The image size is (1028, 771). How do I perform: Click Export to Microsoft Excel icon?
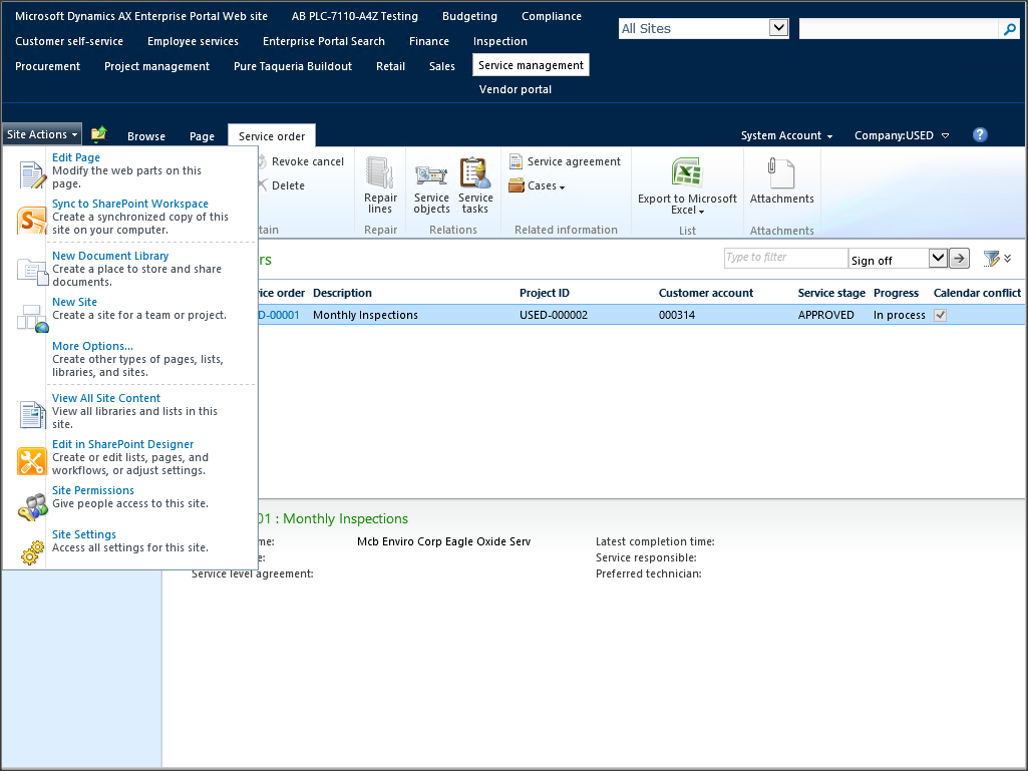click(x=687, y=173)
